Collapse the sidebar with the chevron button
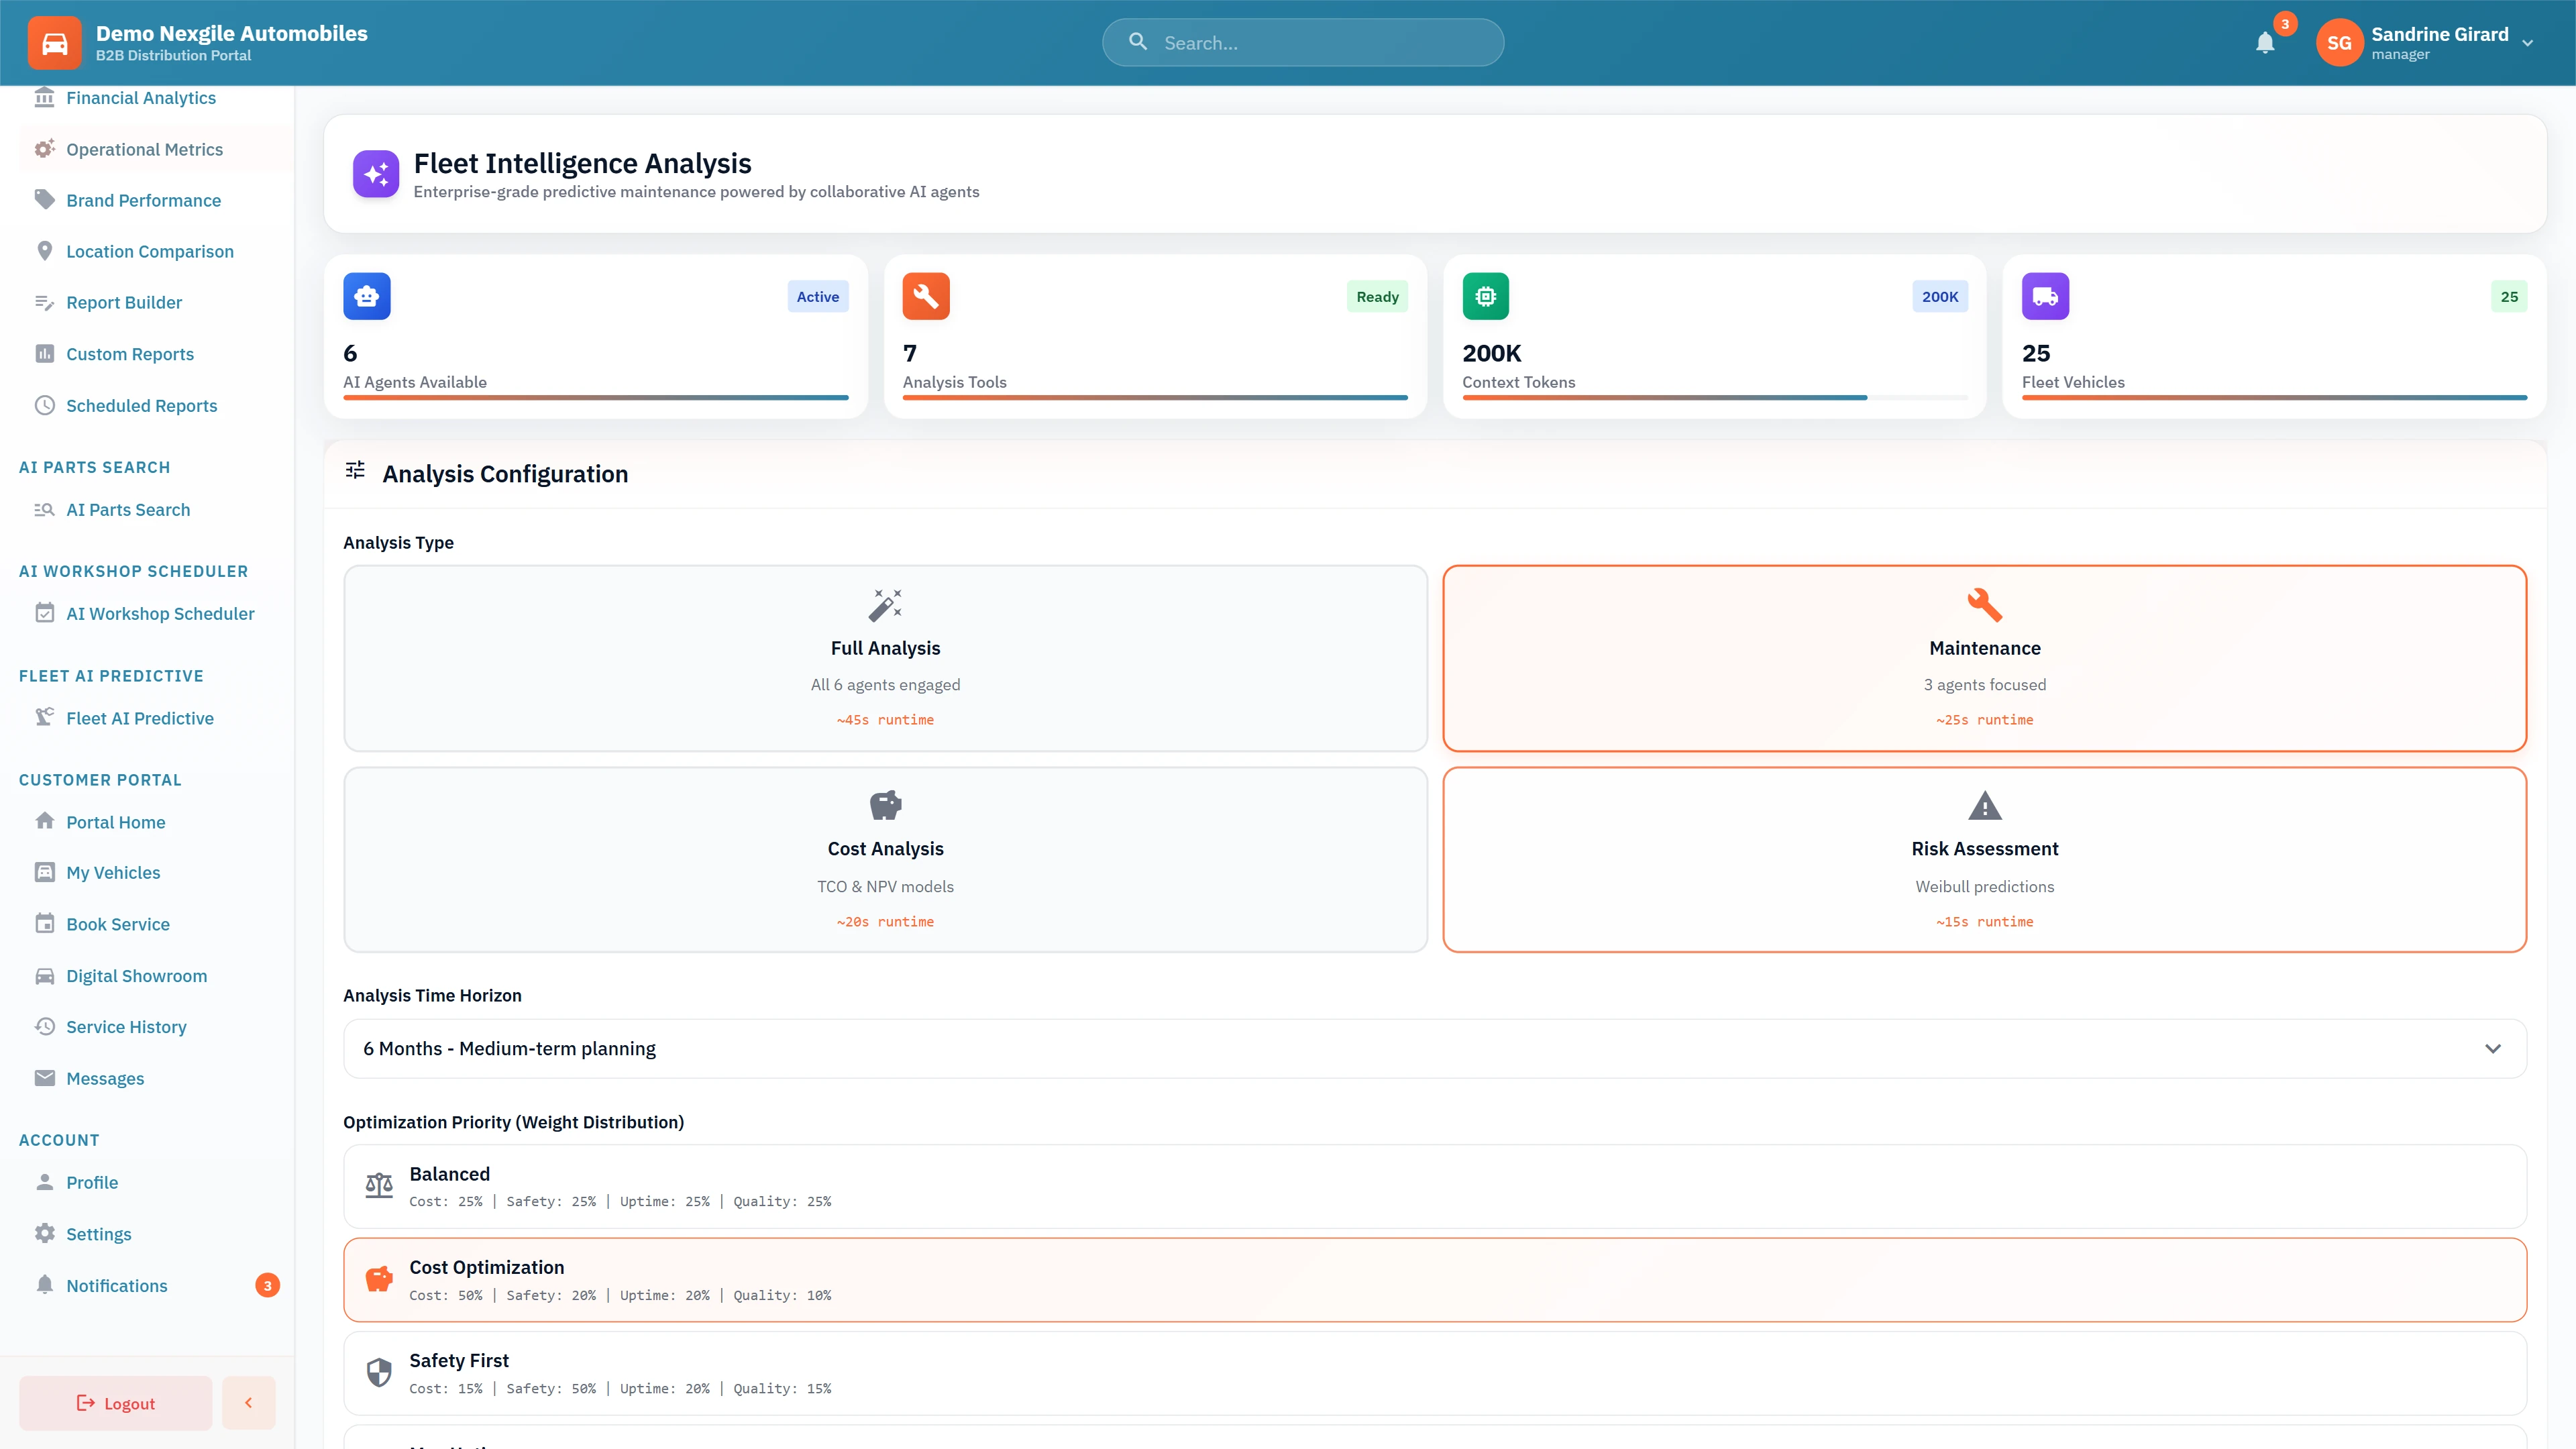Image resolution: width=2576 pixels, height=1449 pixels. coord(248,1402)
